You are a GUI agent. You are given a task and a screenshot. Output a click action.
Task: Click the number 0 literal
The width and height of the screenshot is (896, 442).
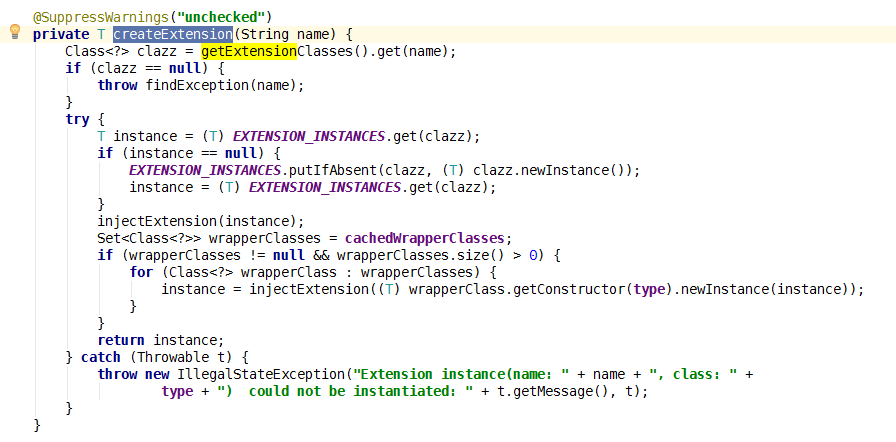(x=533, y=255)
